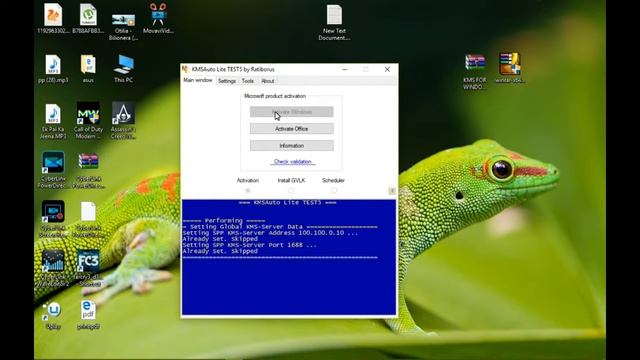The image size is (640, 360).
Task: Switch to the Tools tab
Action: [248, 81]
